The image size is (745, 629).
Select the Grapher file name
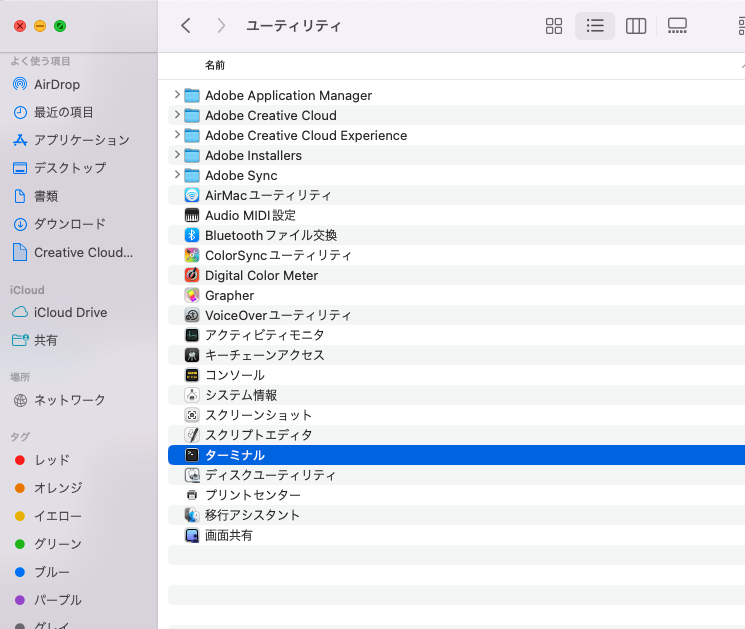[229, 295]
